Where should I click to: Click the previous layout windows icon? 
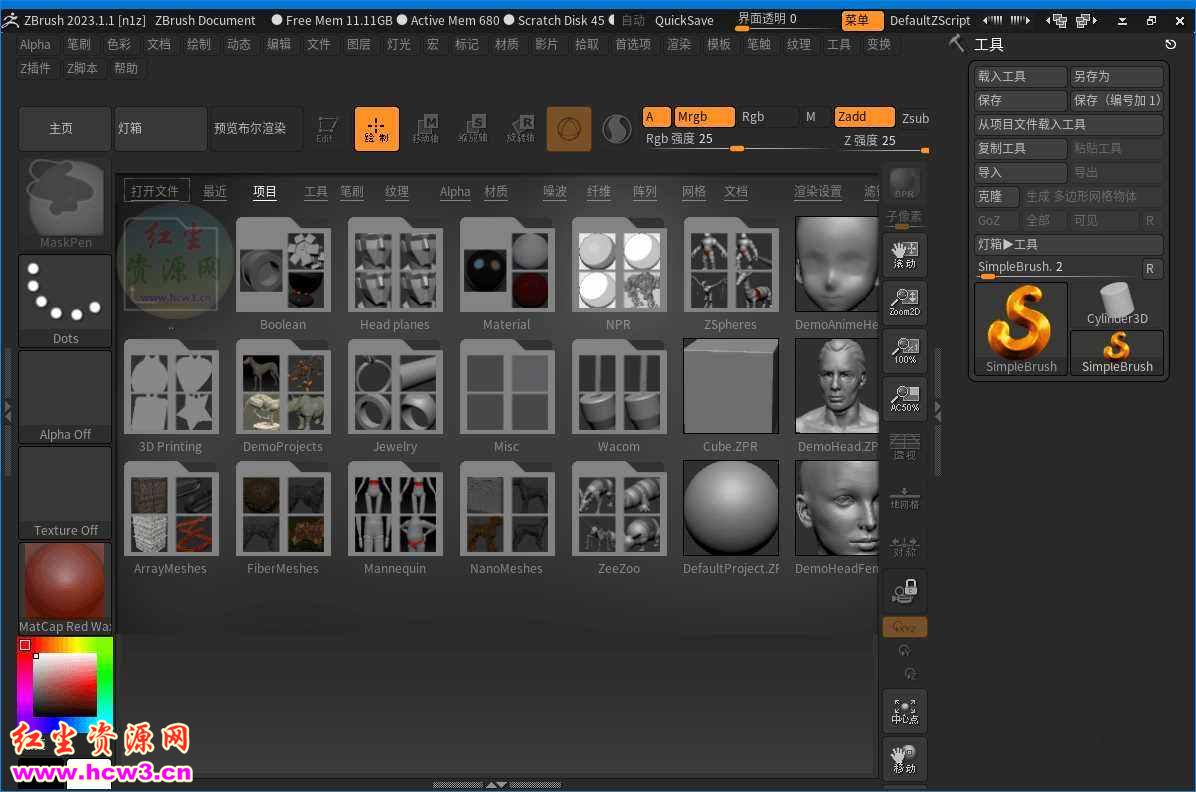click(x=1057, y=21)
